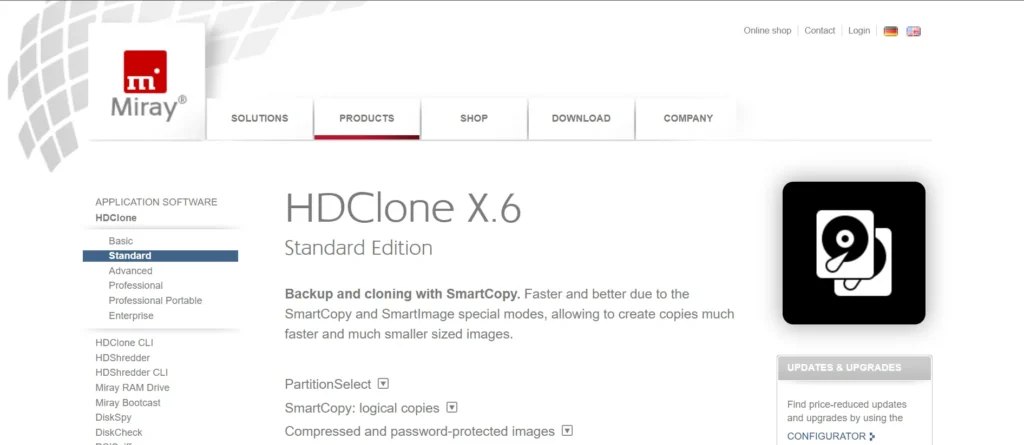The width and height of the screenshot is (1024, 445).
Task: Expand the PartitionSelect details
Action: tap(383, 384)
